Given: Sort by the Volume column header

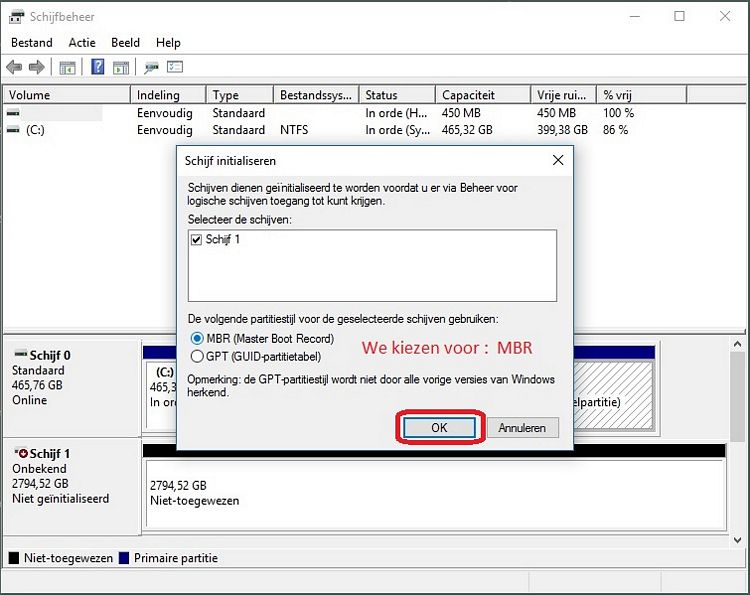Looking at the screenshot, I should tap(66, 95).
